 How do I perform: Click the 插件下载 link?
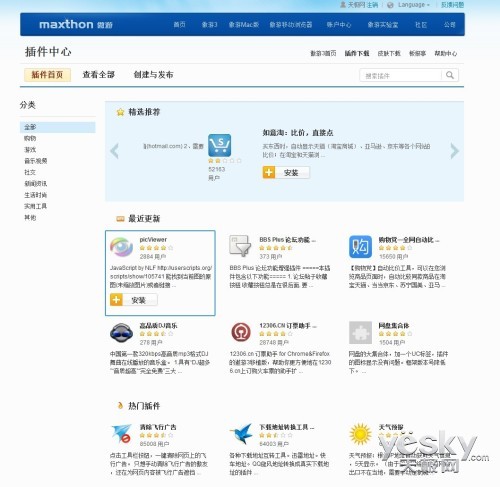point(357,53)
